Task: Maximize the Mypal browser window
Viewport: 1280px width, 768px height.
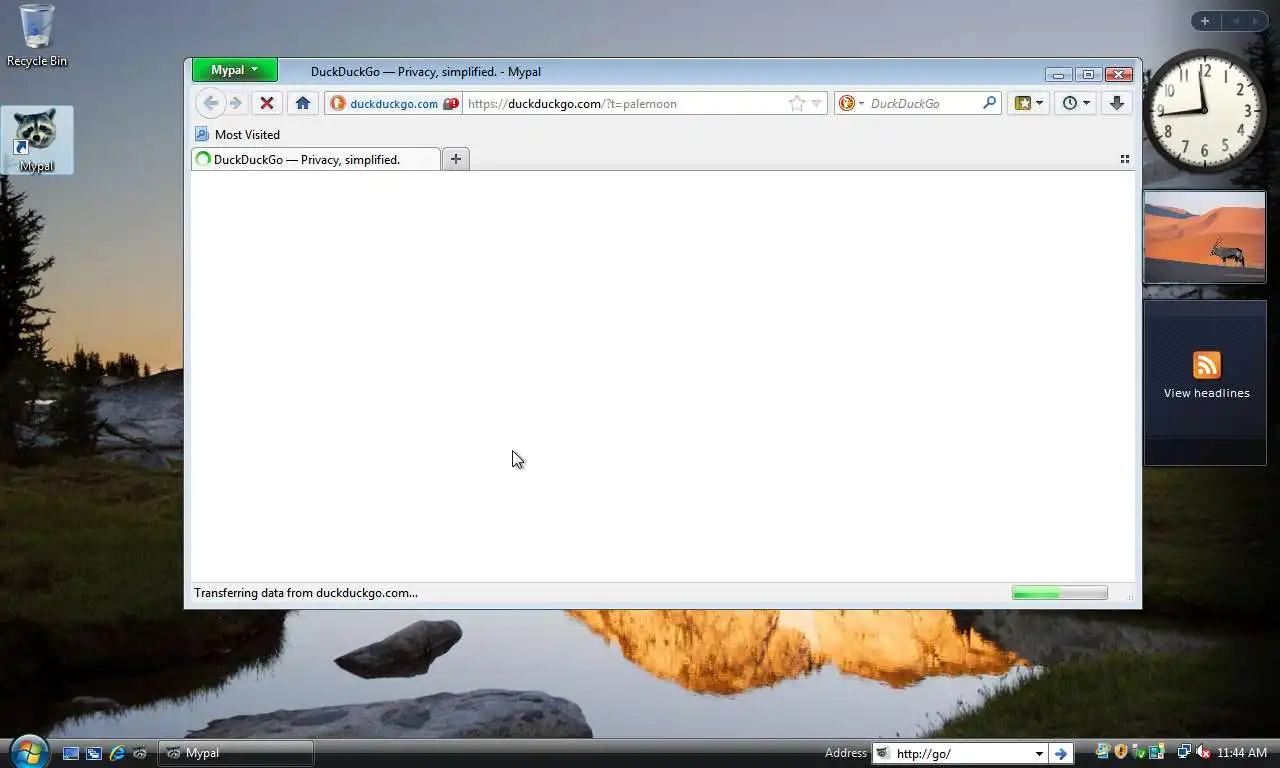Action: click(x=1089, y=74)
